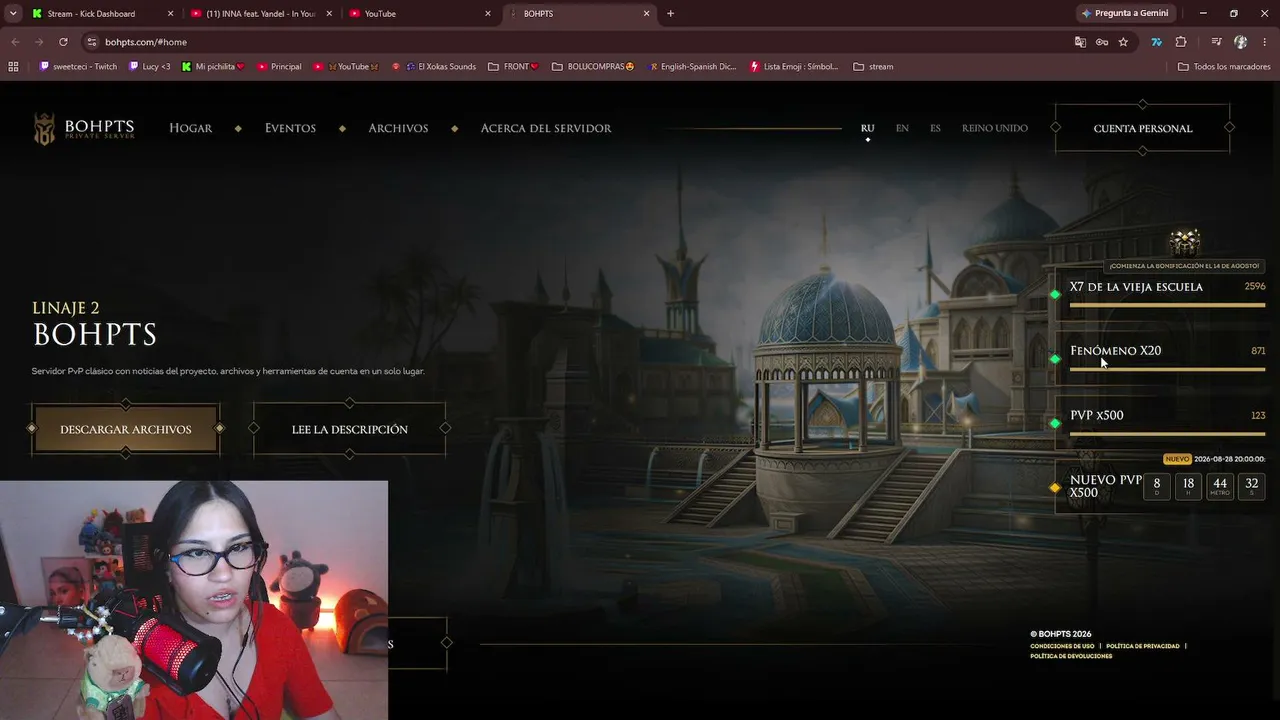Open the Lista Emoji bookmark
Screen dimensions: 1280x720
coord(794,67)
